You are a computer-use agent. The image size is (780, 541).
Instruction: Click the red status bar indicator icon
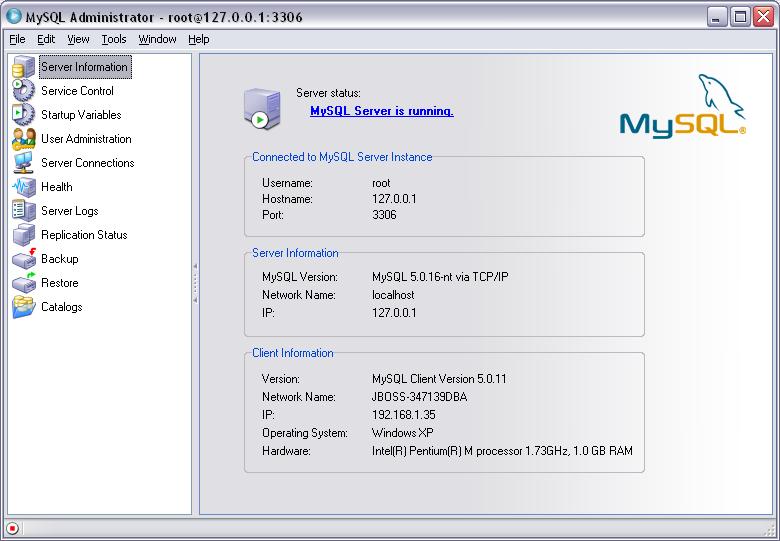pyautogui.click(x=12, y=528)
